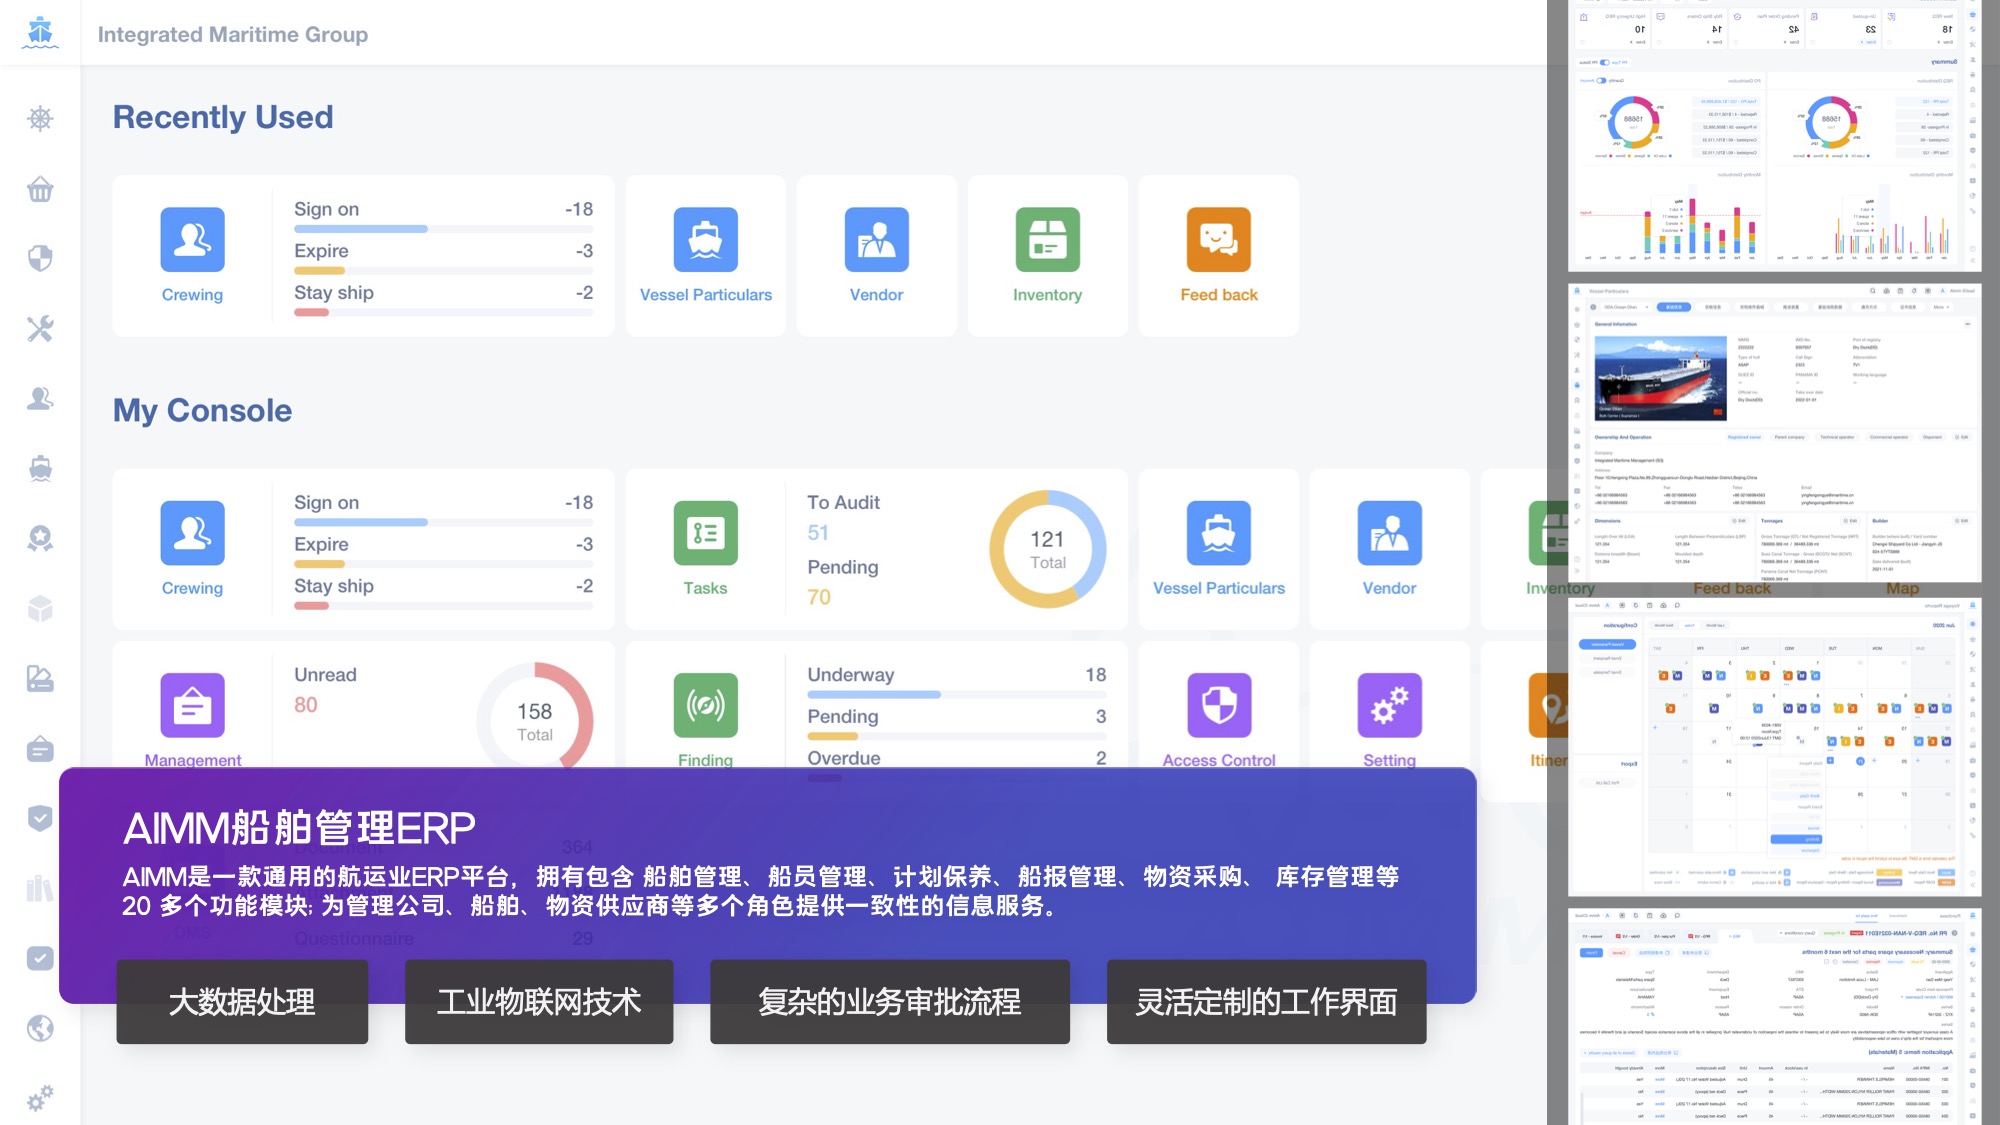Open the Management purple icon
The image size is (2000, 1125).
coord(192,705)
